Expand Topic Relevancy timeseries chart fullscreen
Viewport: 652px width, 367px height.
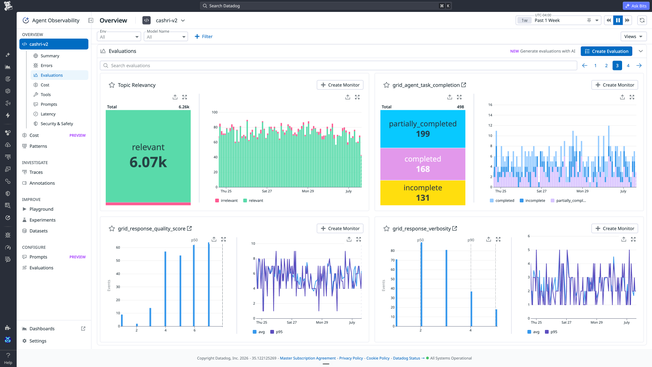click(357, 97)
